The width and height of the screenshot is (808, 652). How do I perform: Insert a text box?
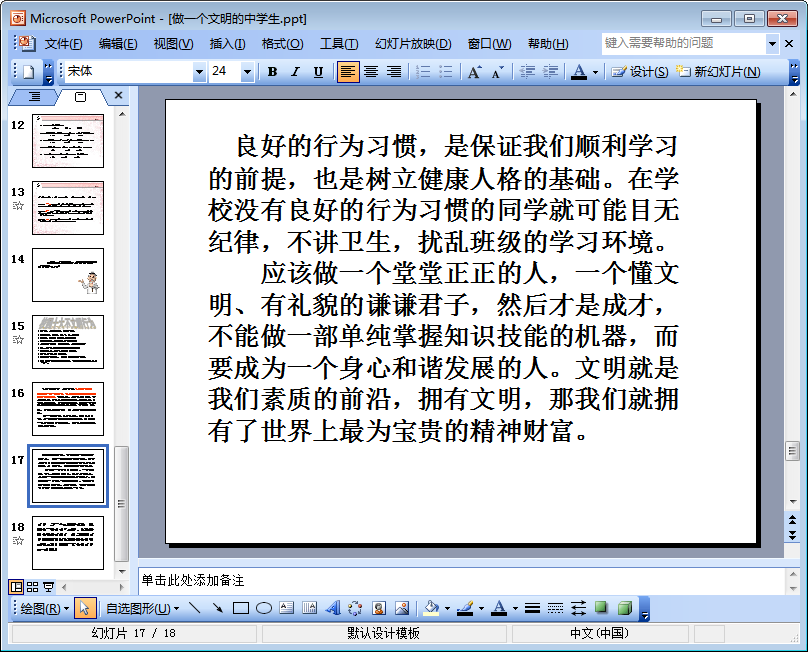[x=287, y=608]
